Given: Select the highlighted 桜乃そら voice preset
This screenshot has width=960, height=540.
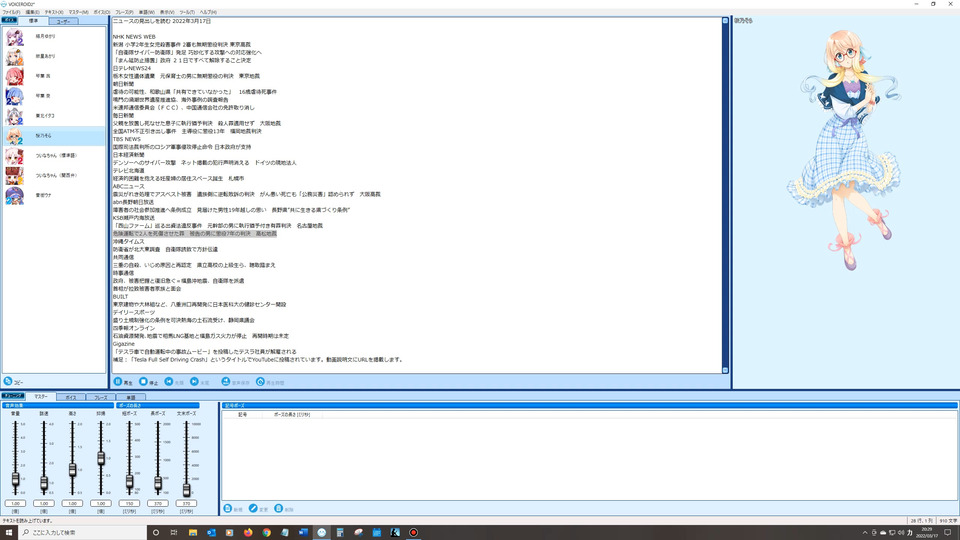Looking at the screenshot, I should click(x=54, y=136).
